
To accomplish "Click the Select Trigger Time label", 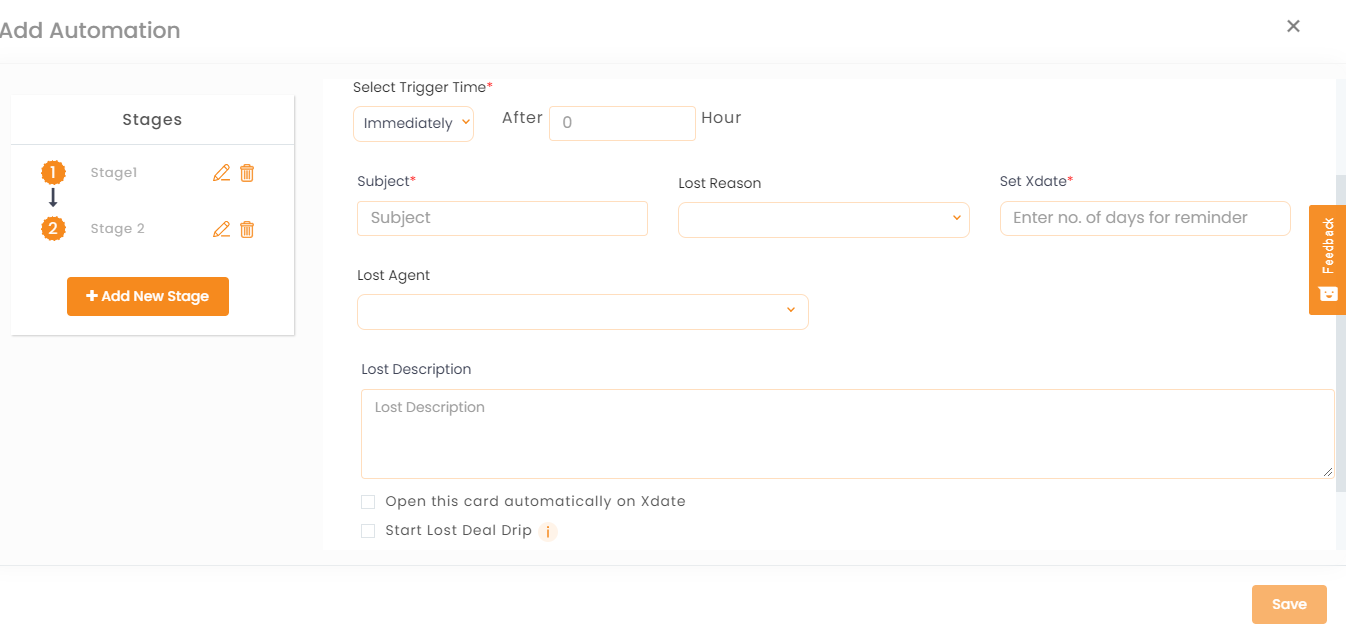I will (423, 88).
